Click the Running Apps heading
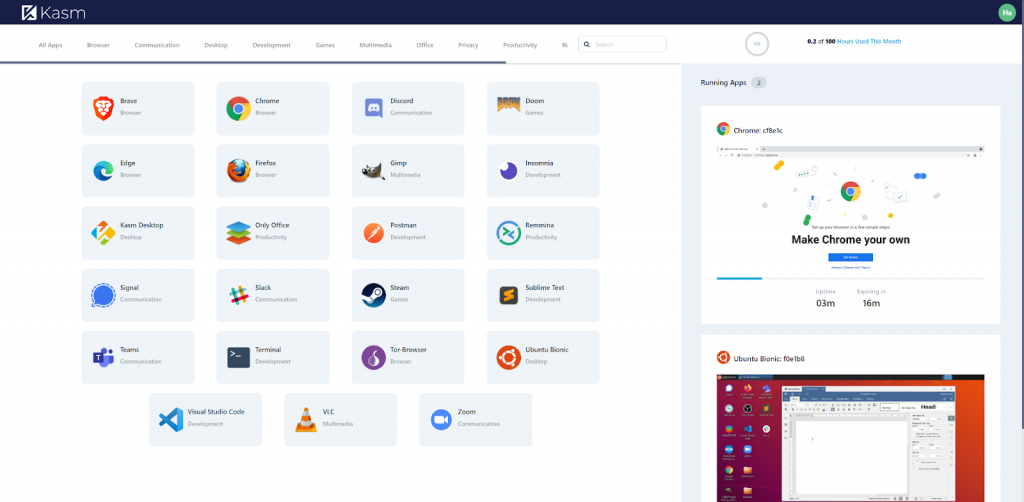The height and width of the screenshot is (502, 1024). [723, 83]
